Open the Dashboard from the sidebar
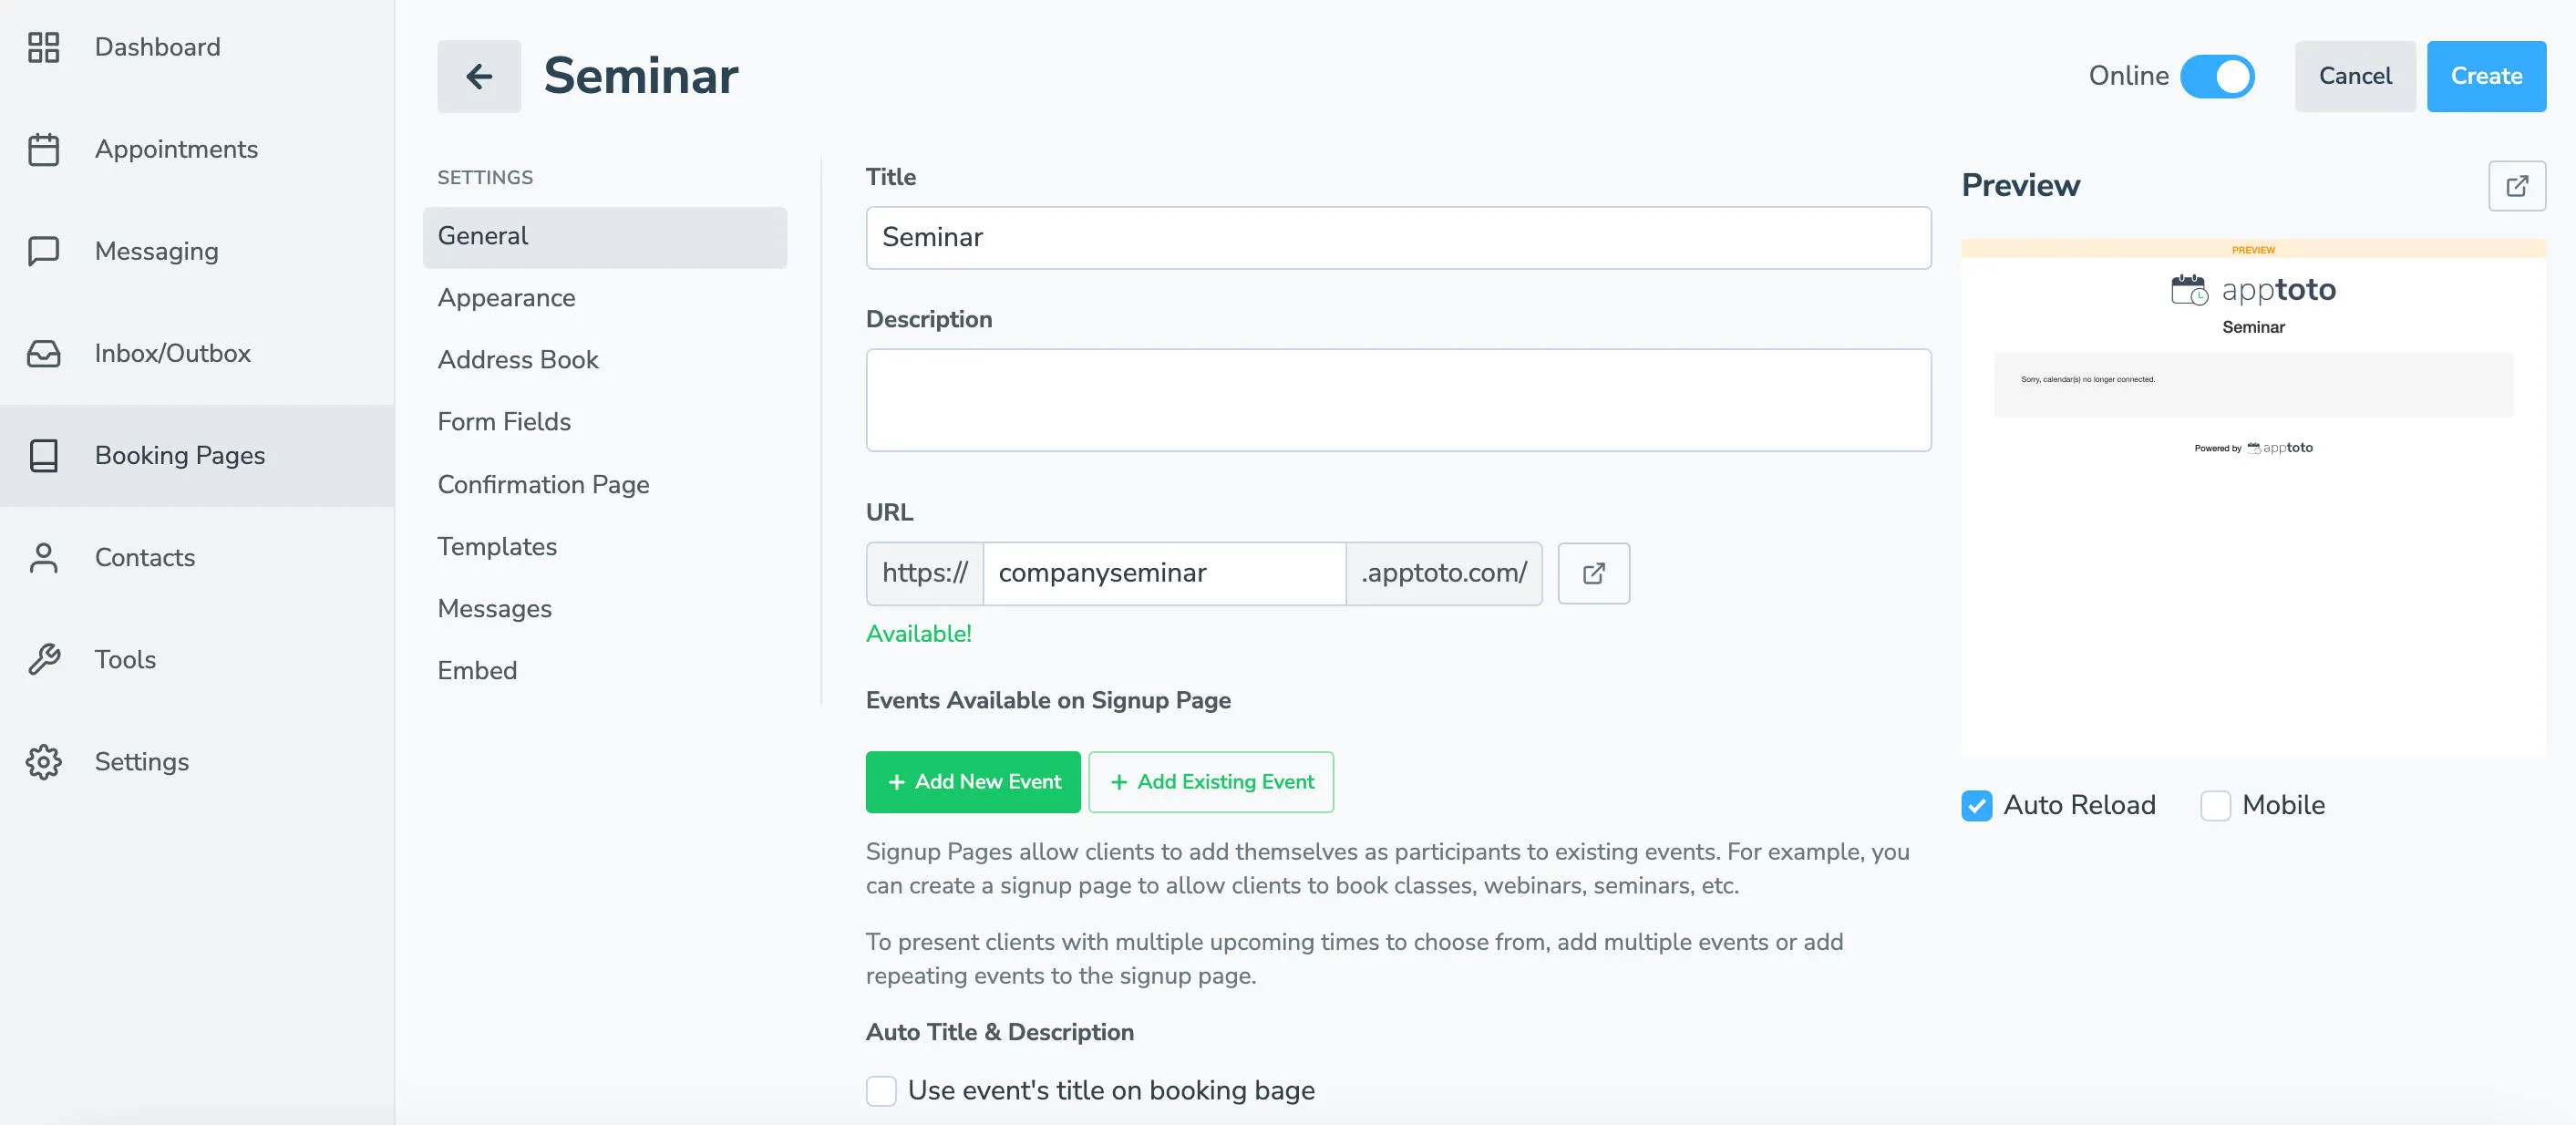 (x=44, y=47)
